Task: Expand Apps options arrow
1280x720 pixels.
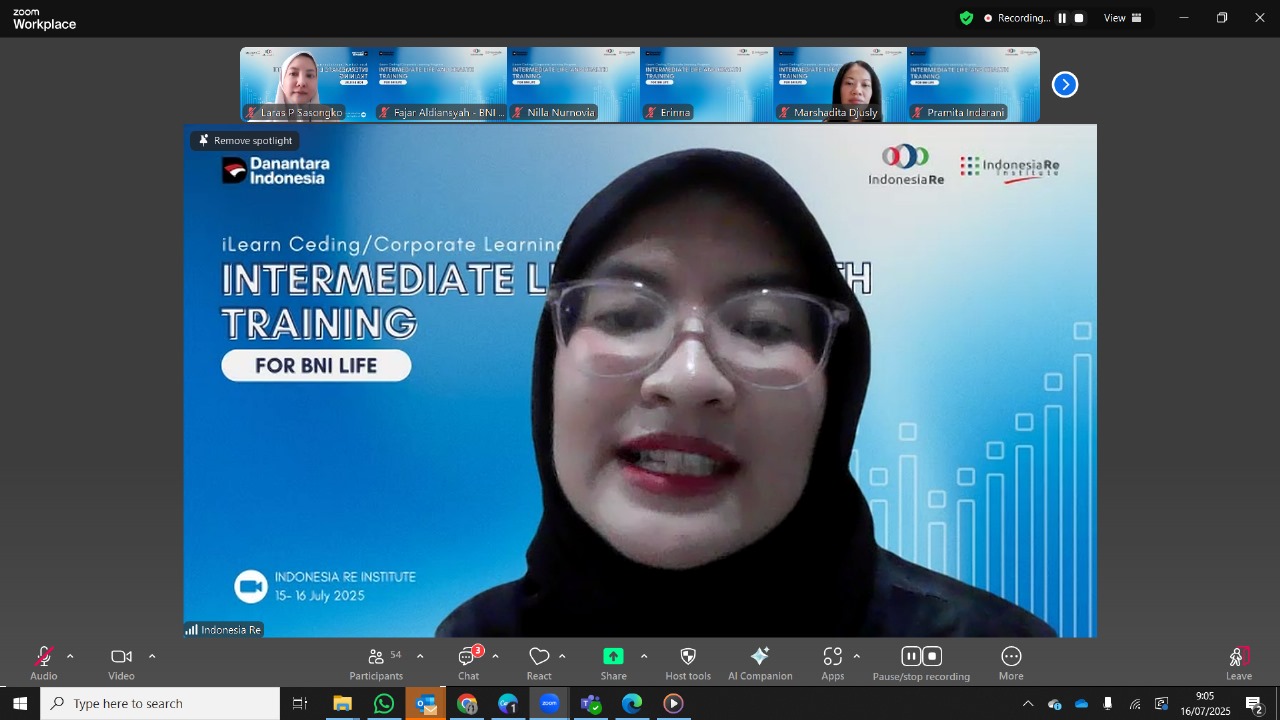Action: (x=857, y=657)
